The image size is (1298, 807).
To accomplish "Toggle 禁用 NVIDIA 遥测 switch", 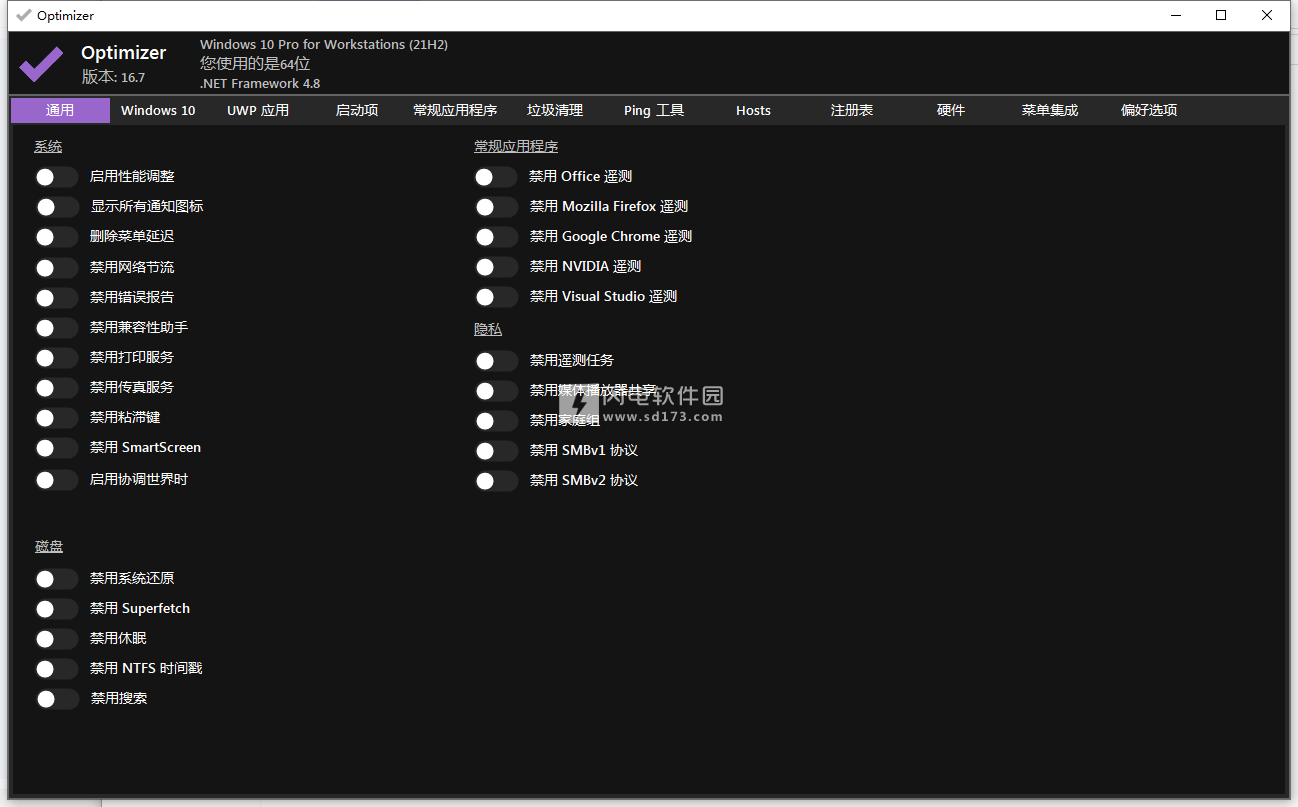I will 496,267.
